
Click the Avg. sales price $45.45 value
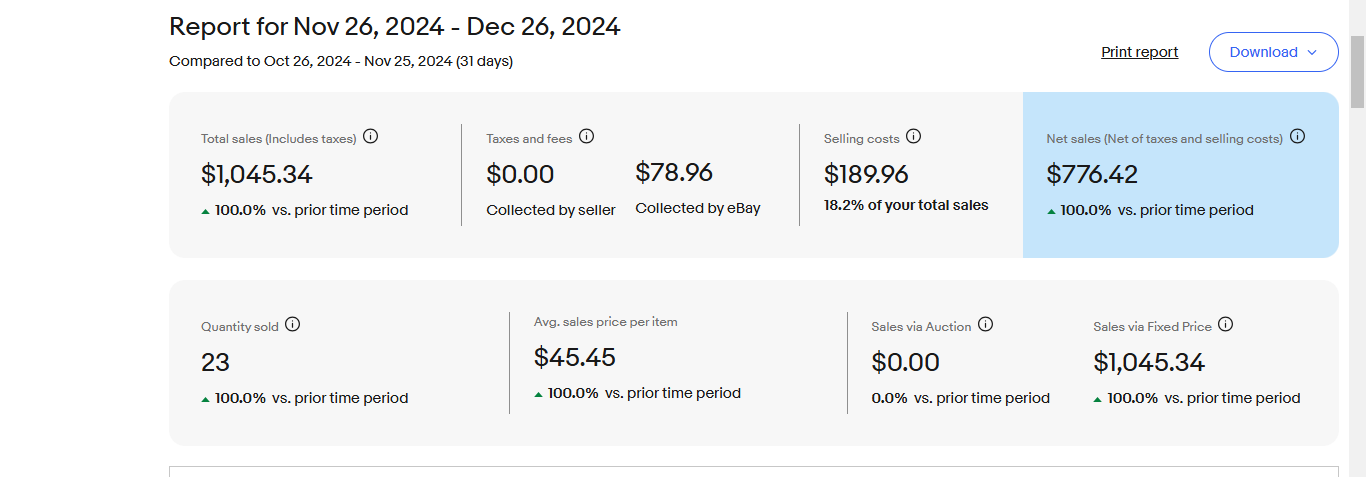(575, 358)
